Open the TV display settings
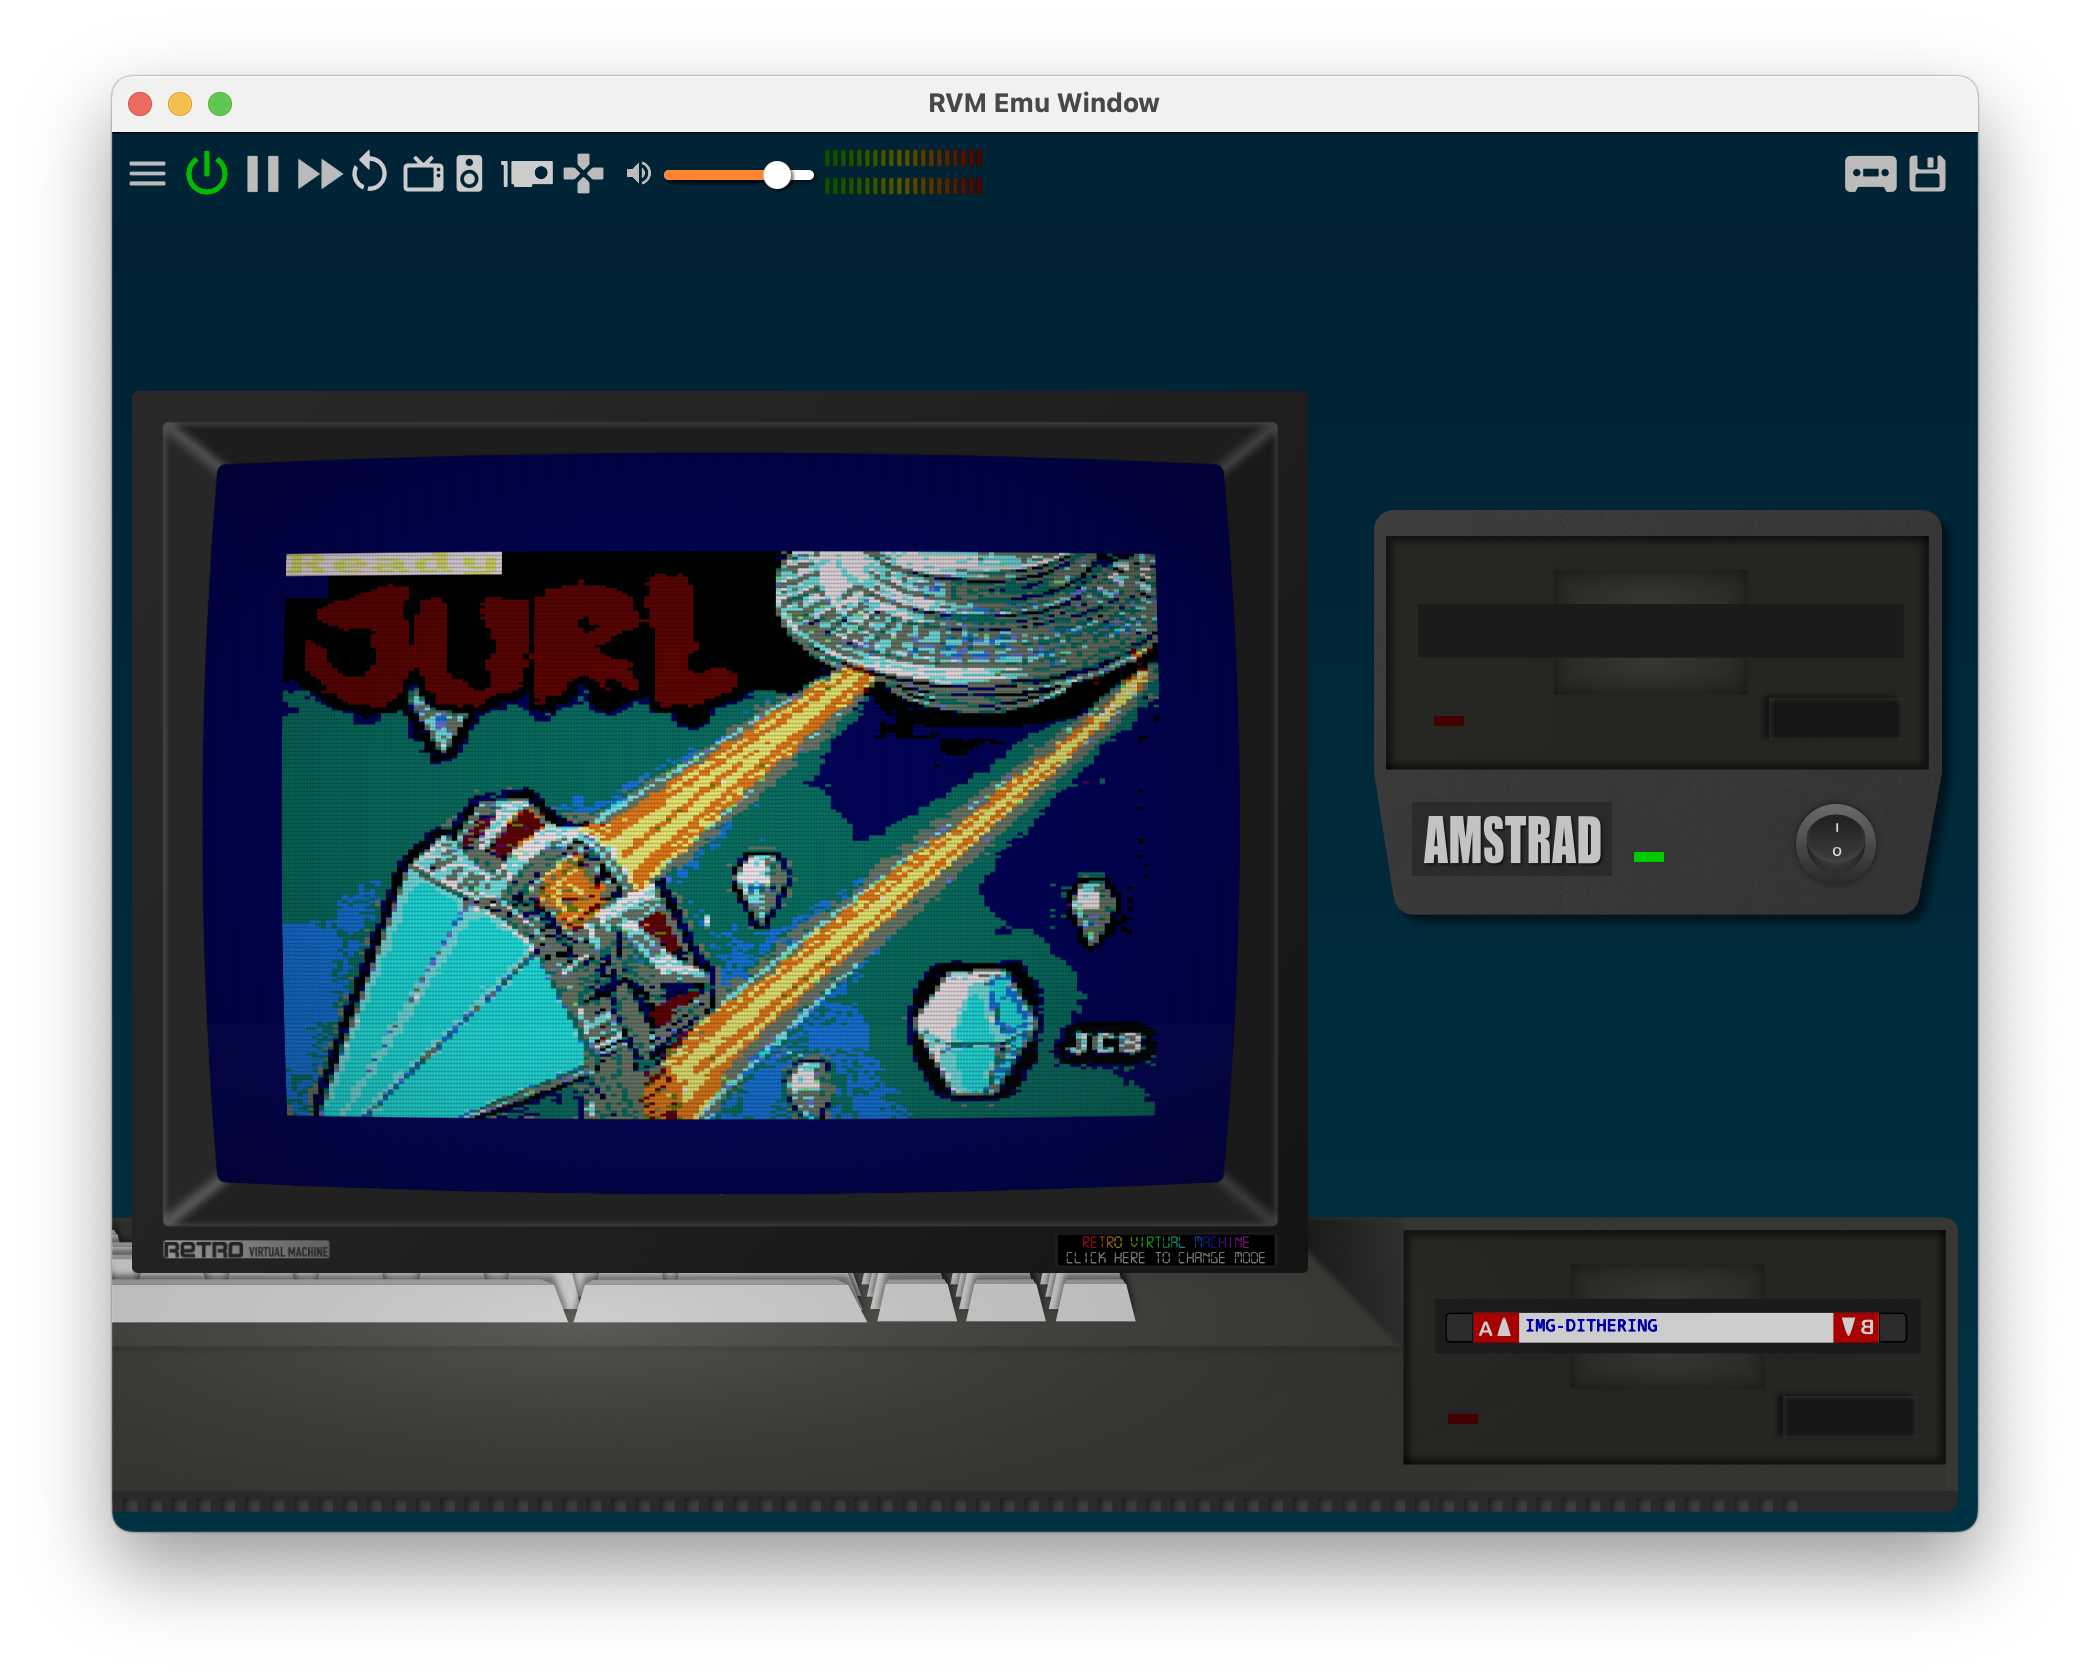 click(x=423, y=174)
